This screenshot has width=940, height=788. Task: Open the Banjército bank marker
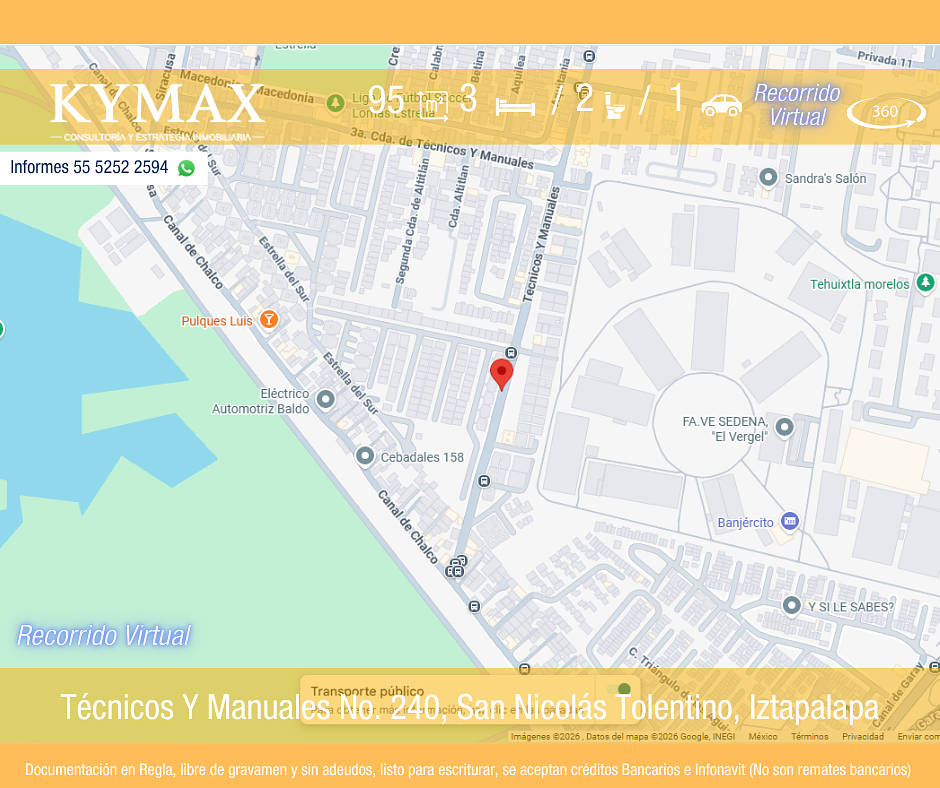pyautogui.click(x=790, y=521)
